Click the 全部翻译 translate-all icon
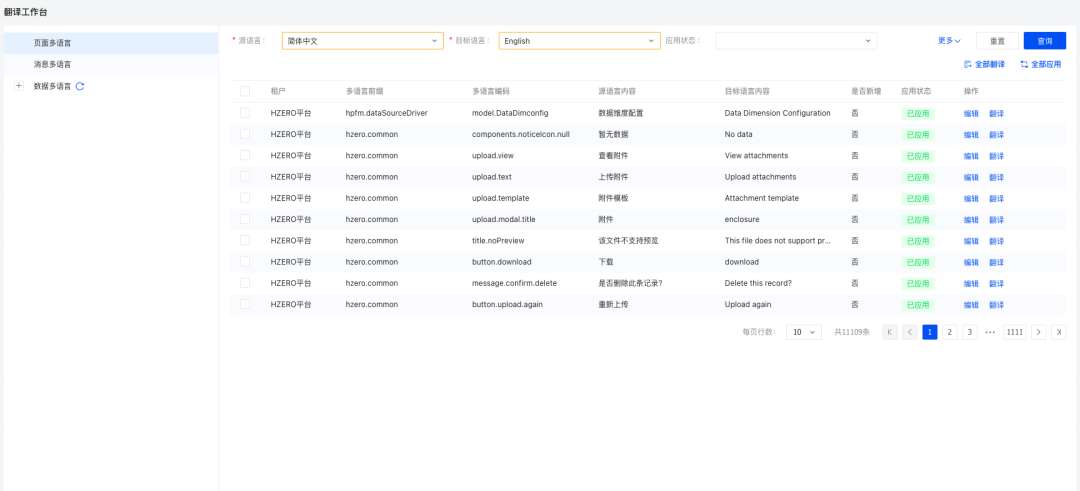The height and width of the screenshot is (491, 1080). (968, 64)
